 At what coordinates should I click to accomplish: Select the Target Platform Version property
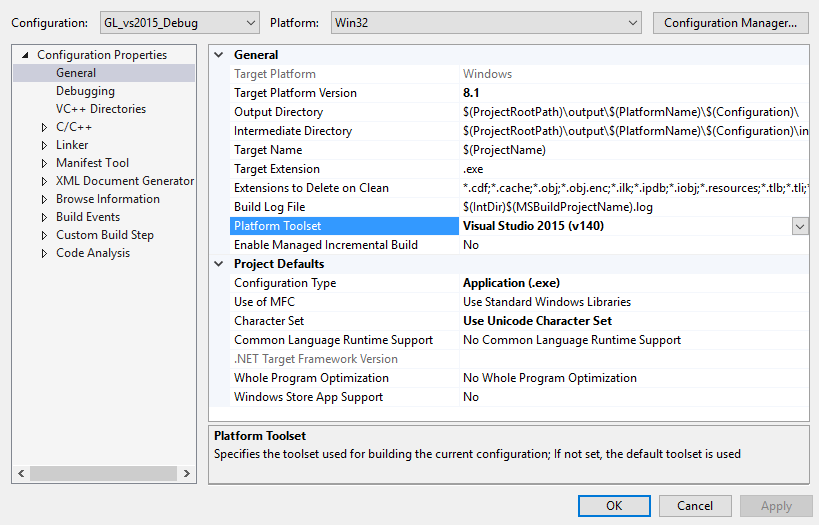pos(295,93)
